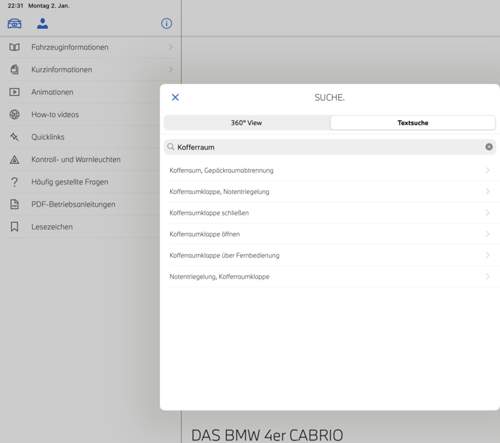Click the SUCHE dialog title
The width and height of the screenshot is (500, 443).
pos(329,97)
